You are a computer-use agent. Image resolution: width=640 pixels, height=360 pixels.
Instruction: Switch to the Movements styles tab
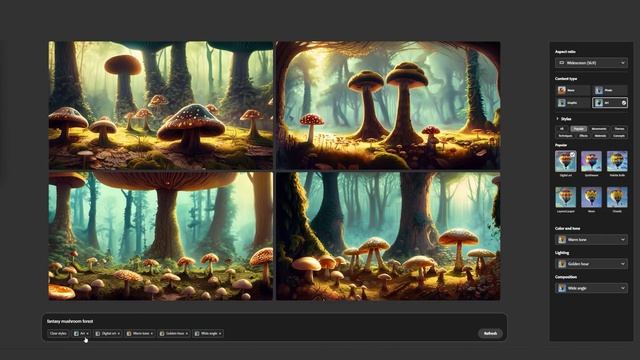click(x=599, y=129)
